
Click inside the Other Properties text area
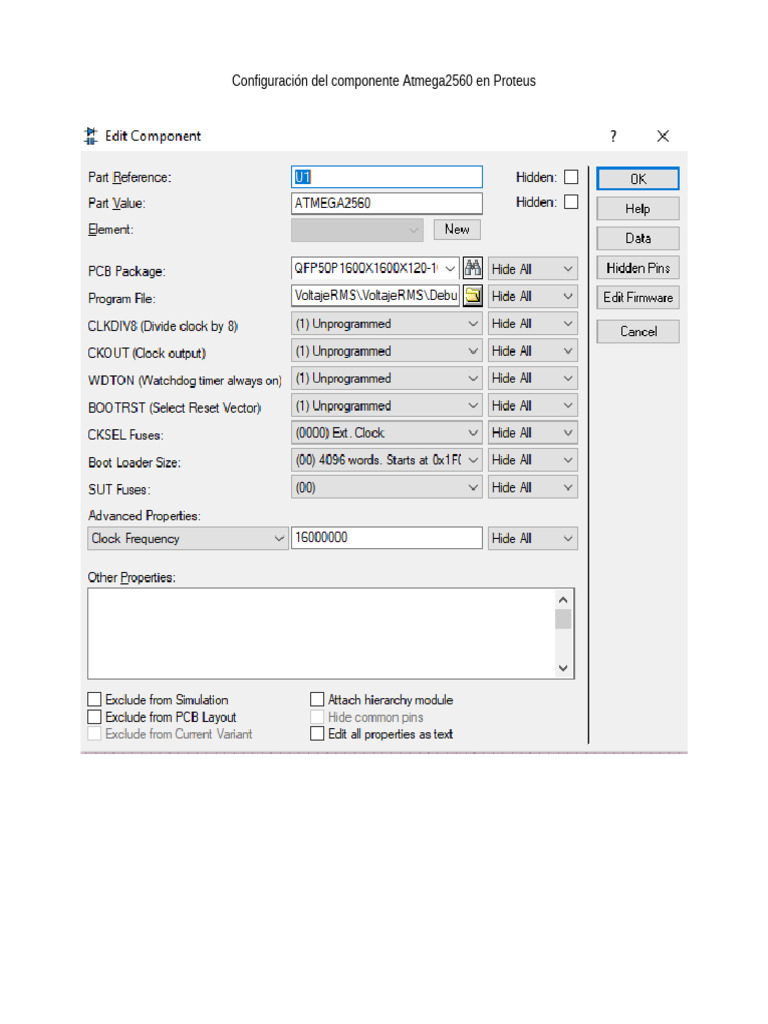click(x=321, y=633)
